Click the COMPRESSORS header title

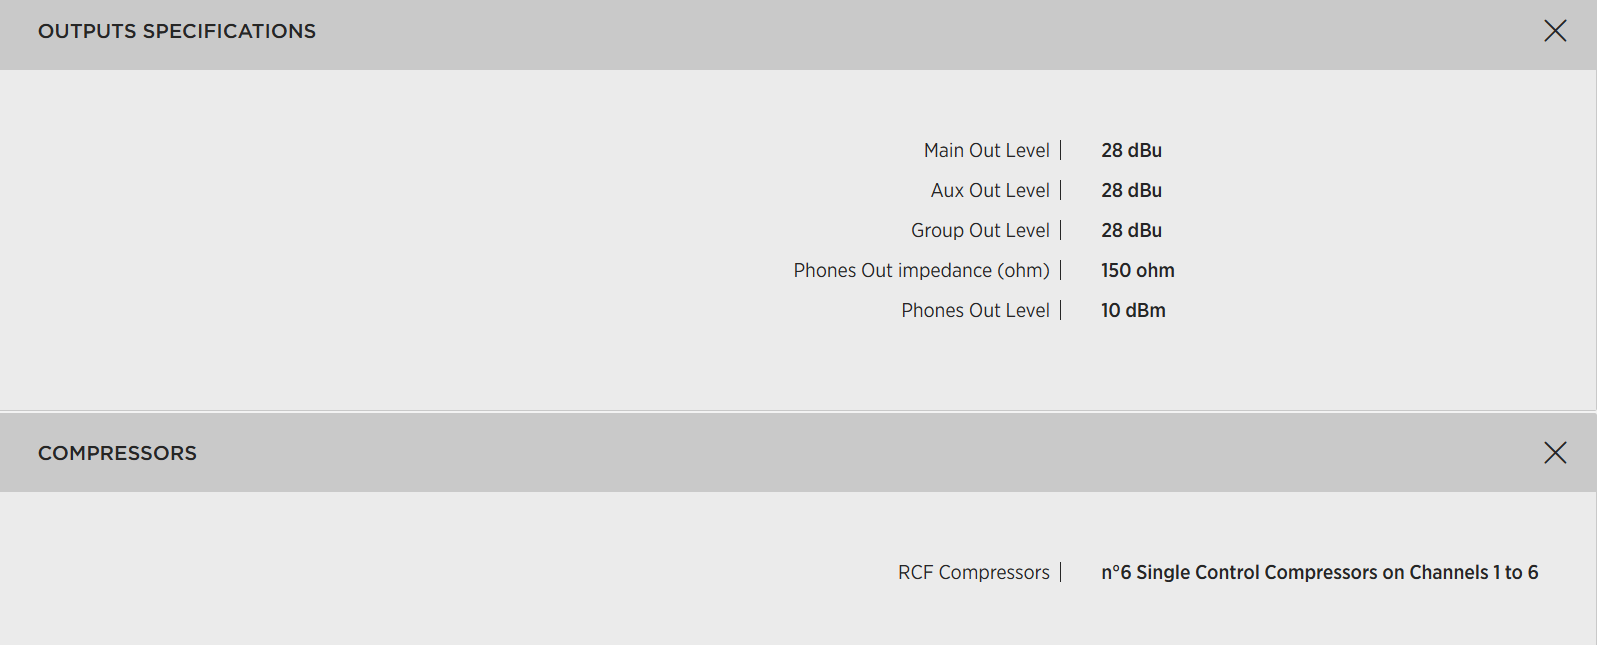[x=117, y=453]
